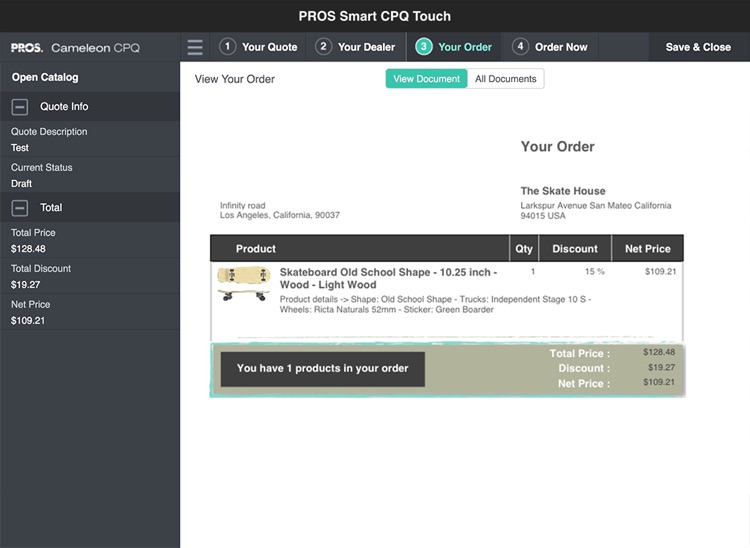The height and width of the screenshot is (548, 750).
Task: Open Catalog in the sidebar
Action: 45,77
